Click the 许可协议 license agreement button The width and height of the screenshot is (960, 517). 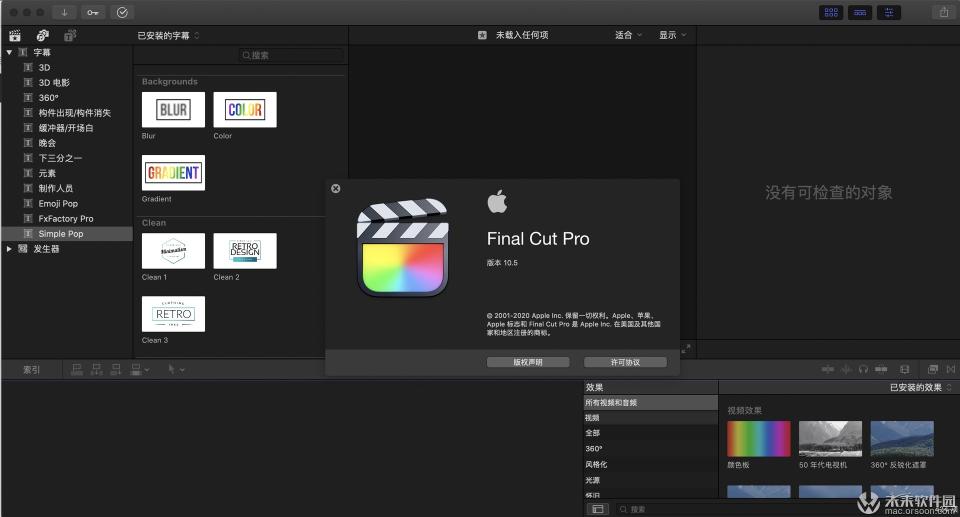(625, 363)
